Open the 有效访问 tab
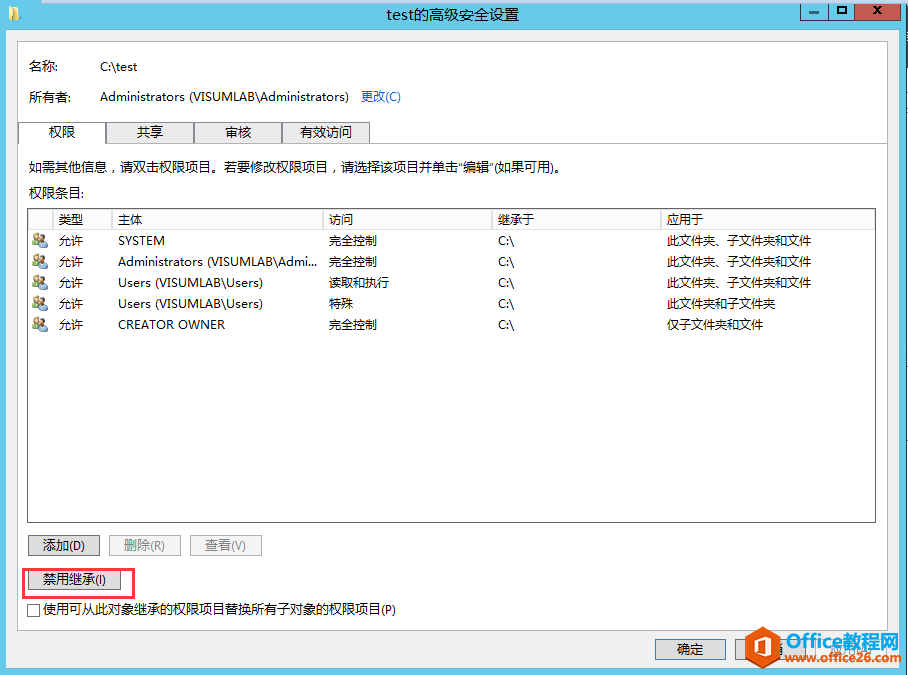Viewport: 908px width, 675px height. click(x=326, y=133)
